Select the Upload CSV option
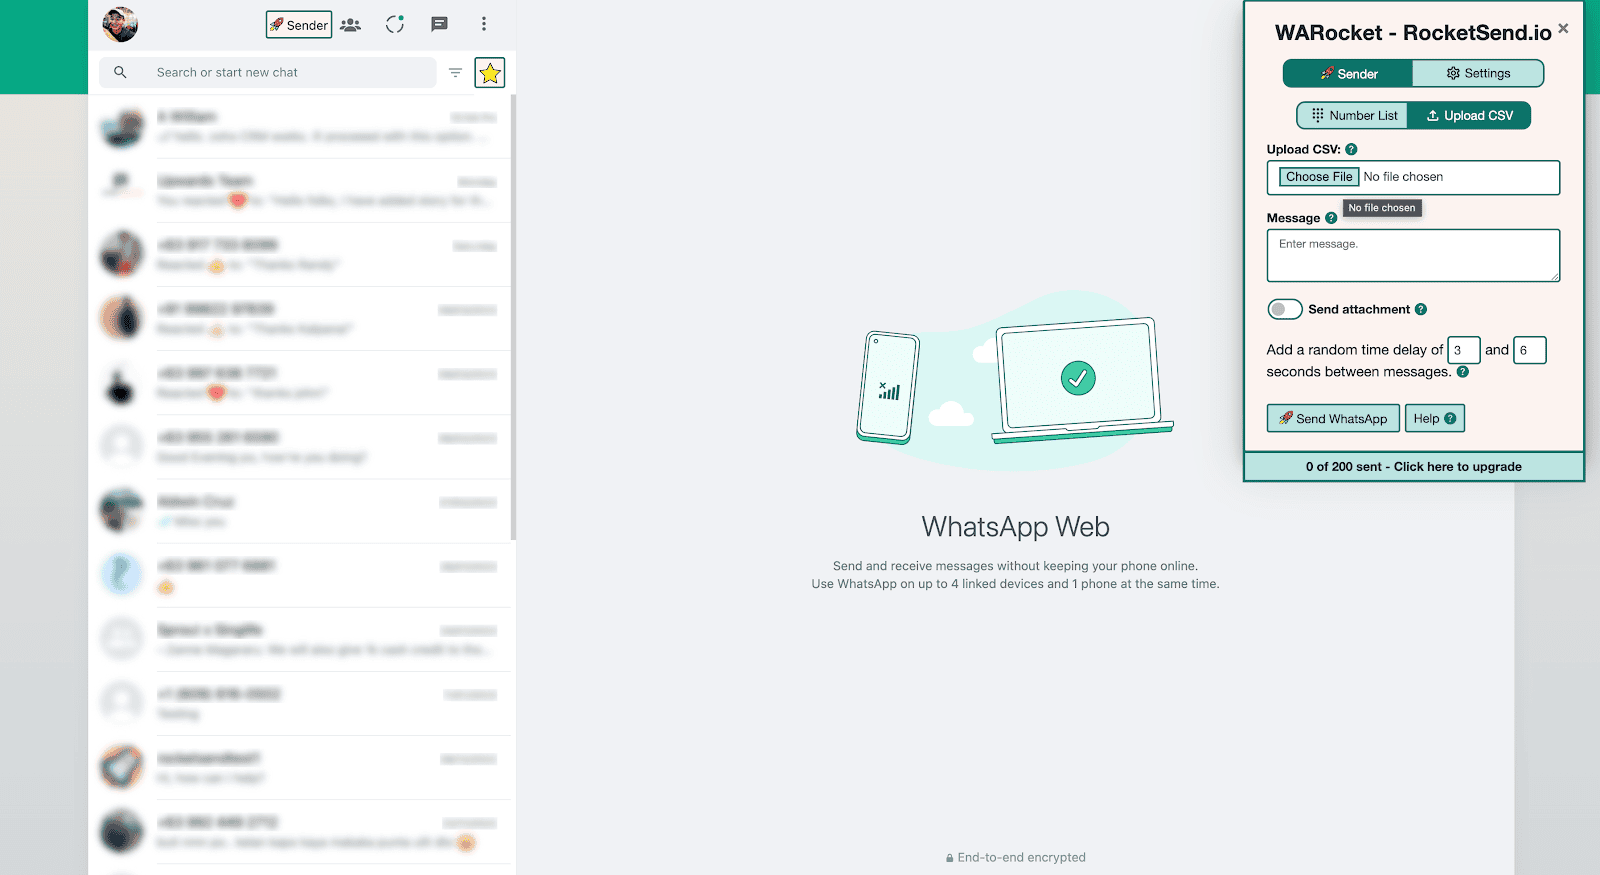The image size is (1600, 875). coord(1469,115)
